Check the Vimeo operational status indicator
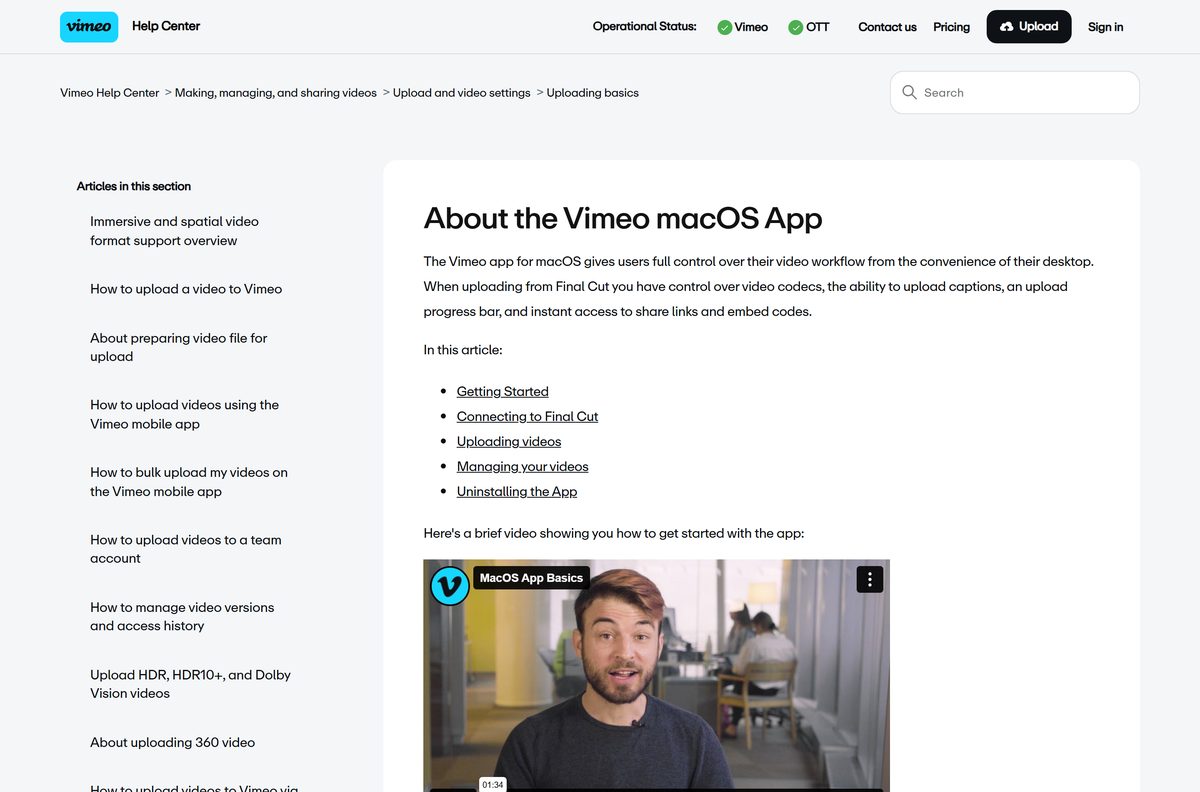Screen dimensions: 1200x792 (742, 27)
